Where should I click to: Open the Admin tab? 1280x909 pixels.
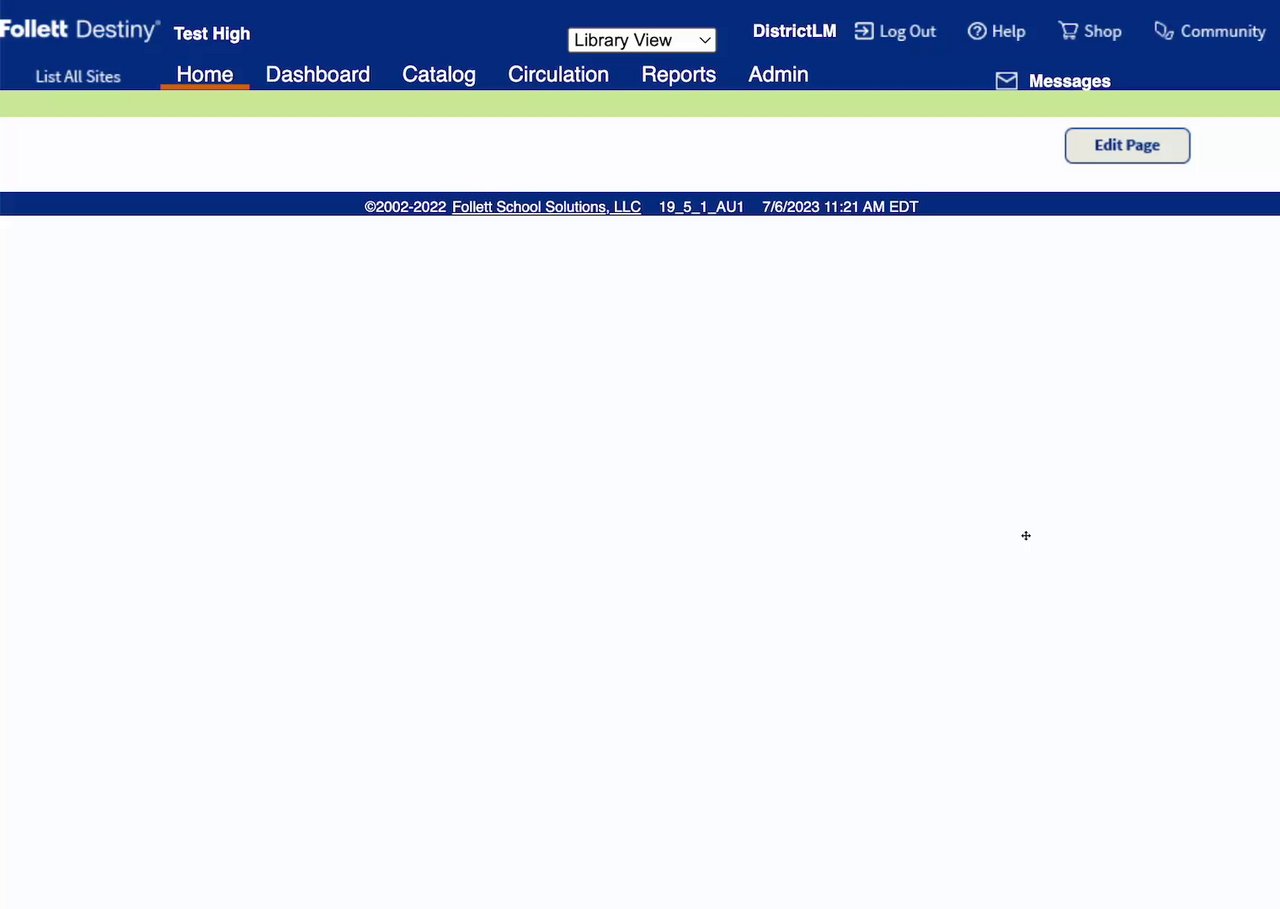point(778,74)
